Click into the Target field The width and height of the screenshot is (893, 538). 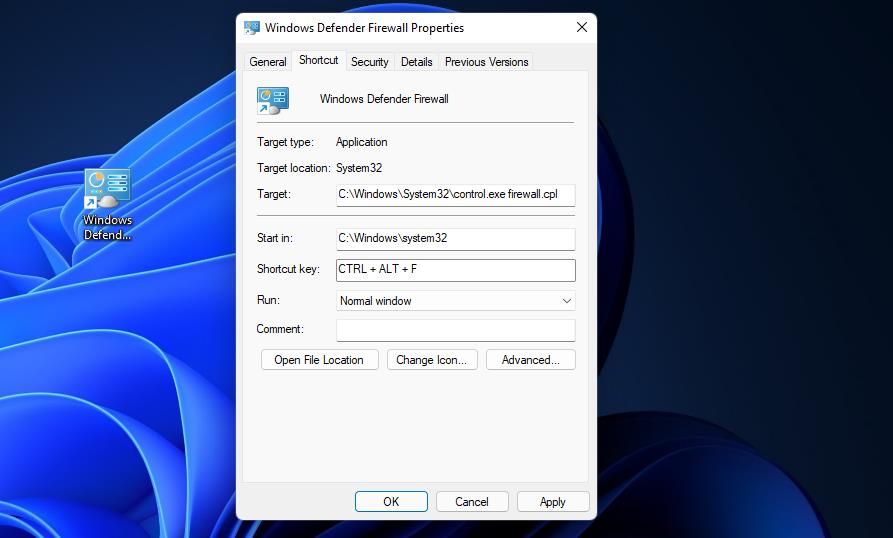456,195
